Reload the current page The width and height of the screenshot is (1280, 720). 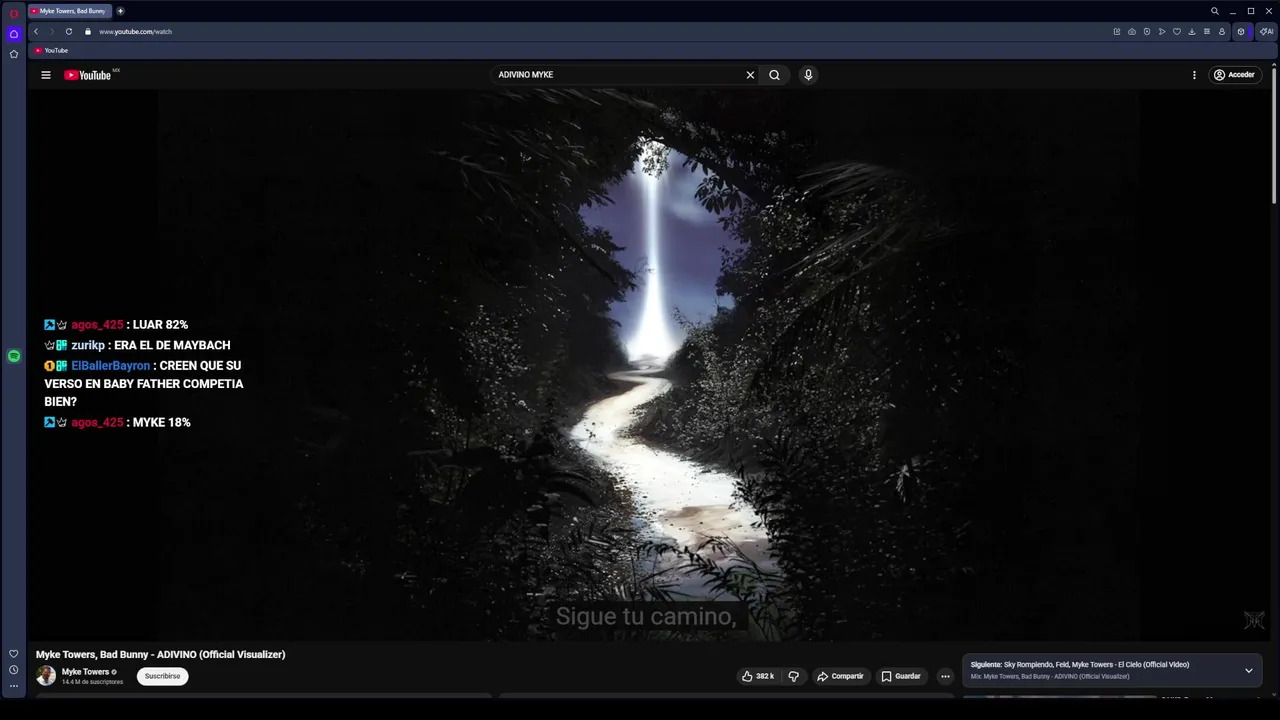click(69, 31)
